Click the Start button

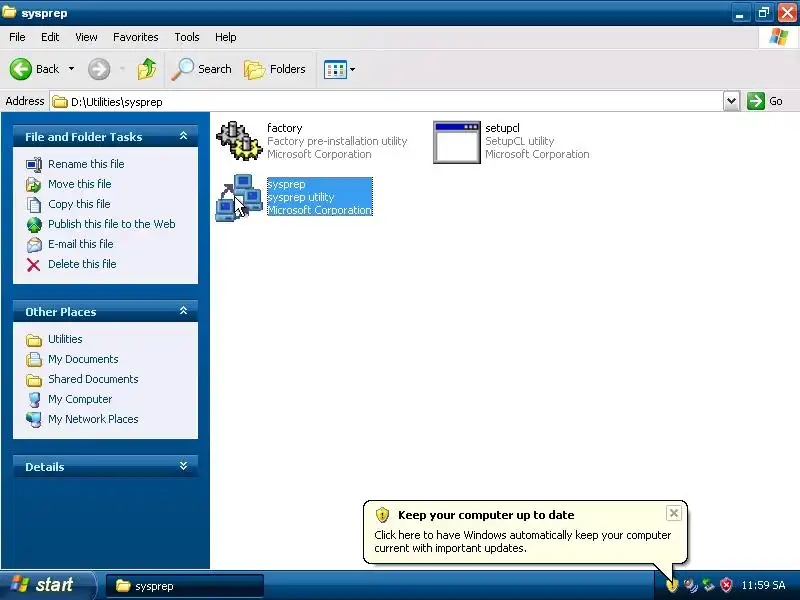(x=47, y=585)
